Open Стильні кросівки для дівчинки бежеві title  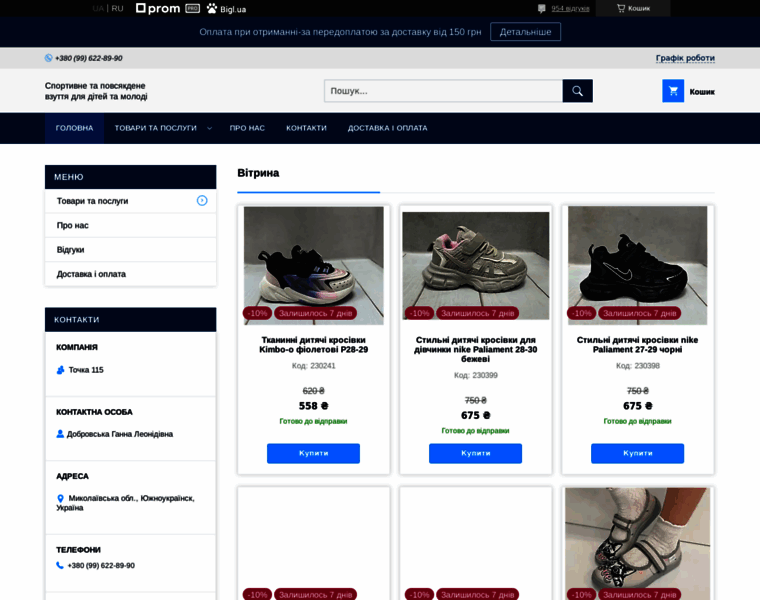point(475,349)
